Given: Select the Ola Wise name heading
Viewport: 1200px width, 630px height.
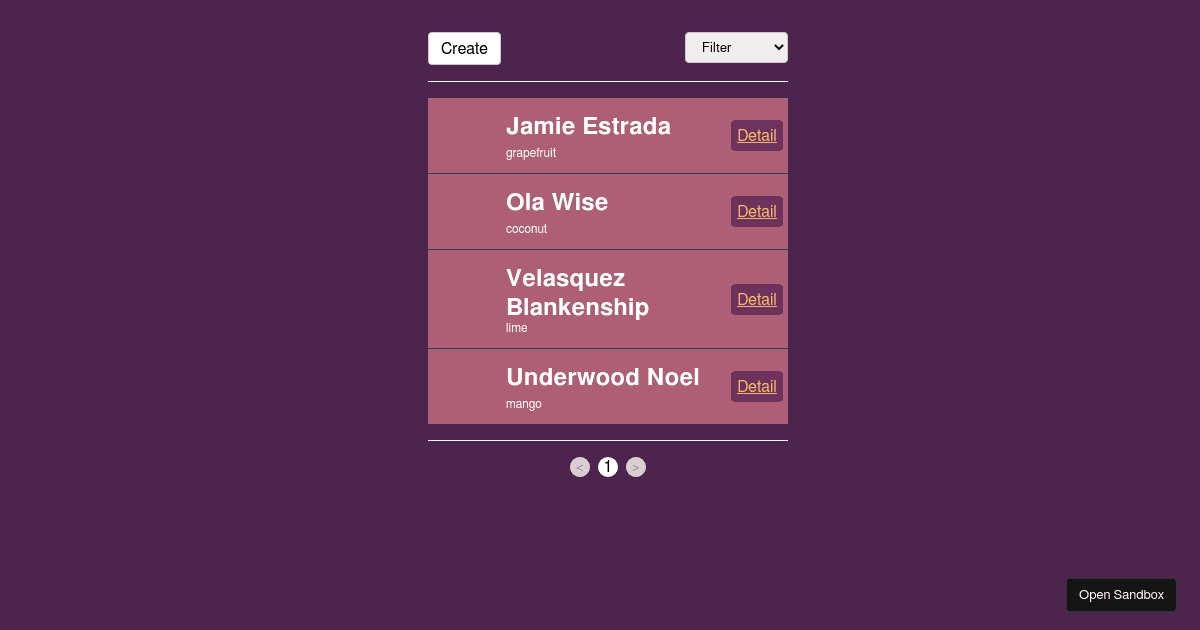Looking at the screenshot, I should pyautogui.click(x=557, y=202).
